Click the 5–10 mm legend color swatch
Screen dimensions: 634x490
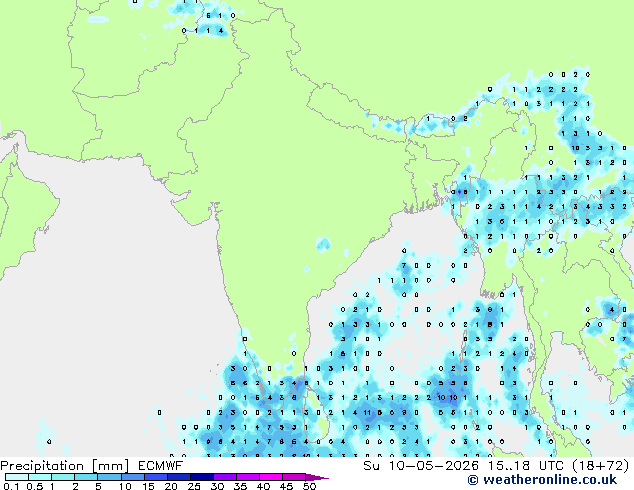tap(110, 477)
